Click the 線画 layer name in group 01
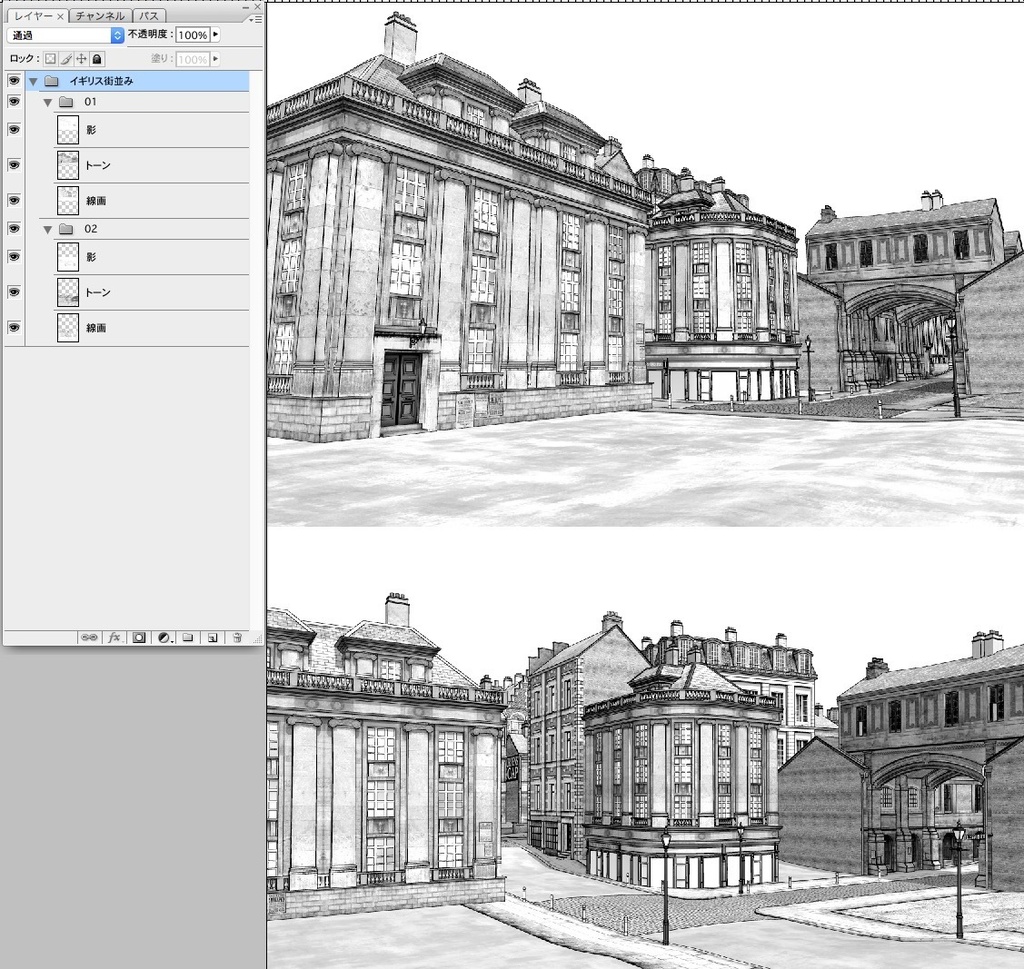Viewport: 1024px width, 969px height. [96, 200]
